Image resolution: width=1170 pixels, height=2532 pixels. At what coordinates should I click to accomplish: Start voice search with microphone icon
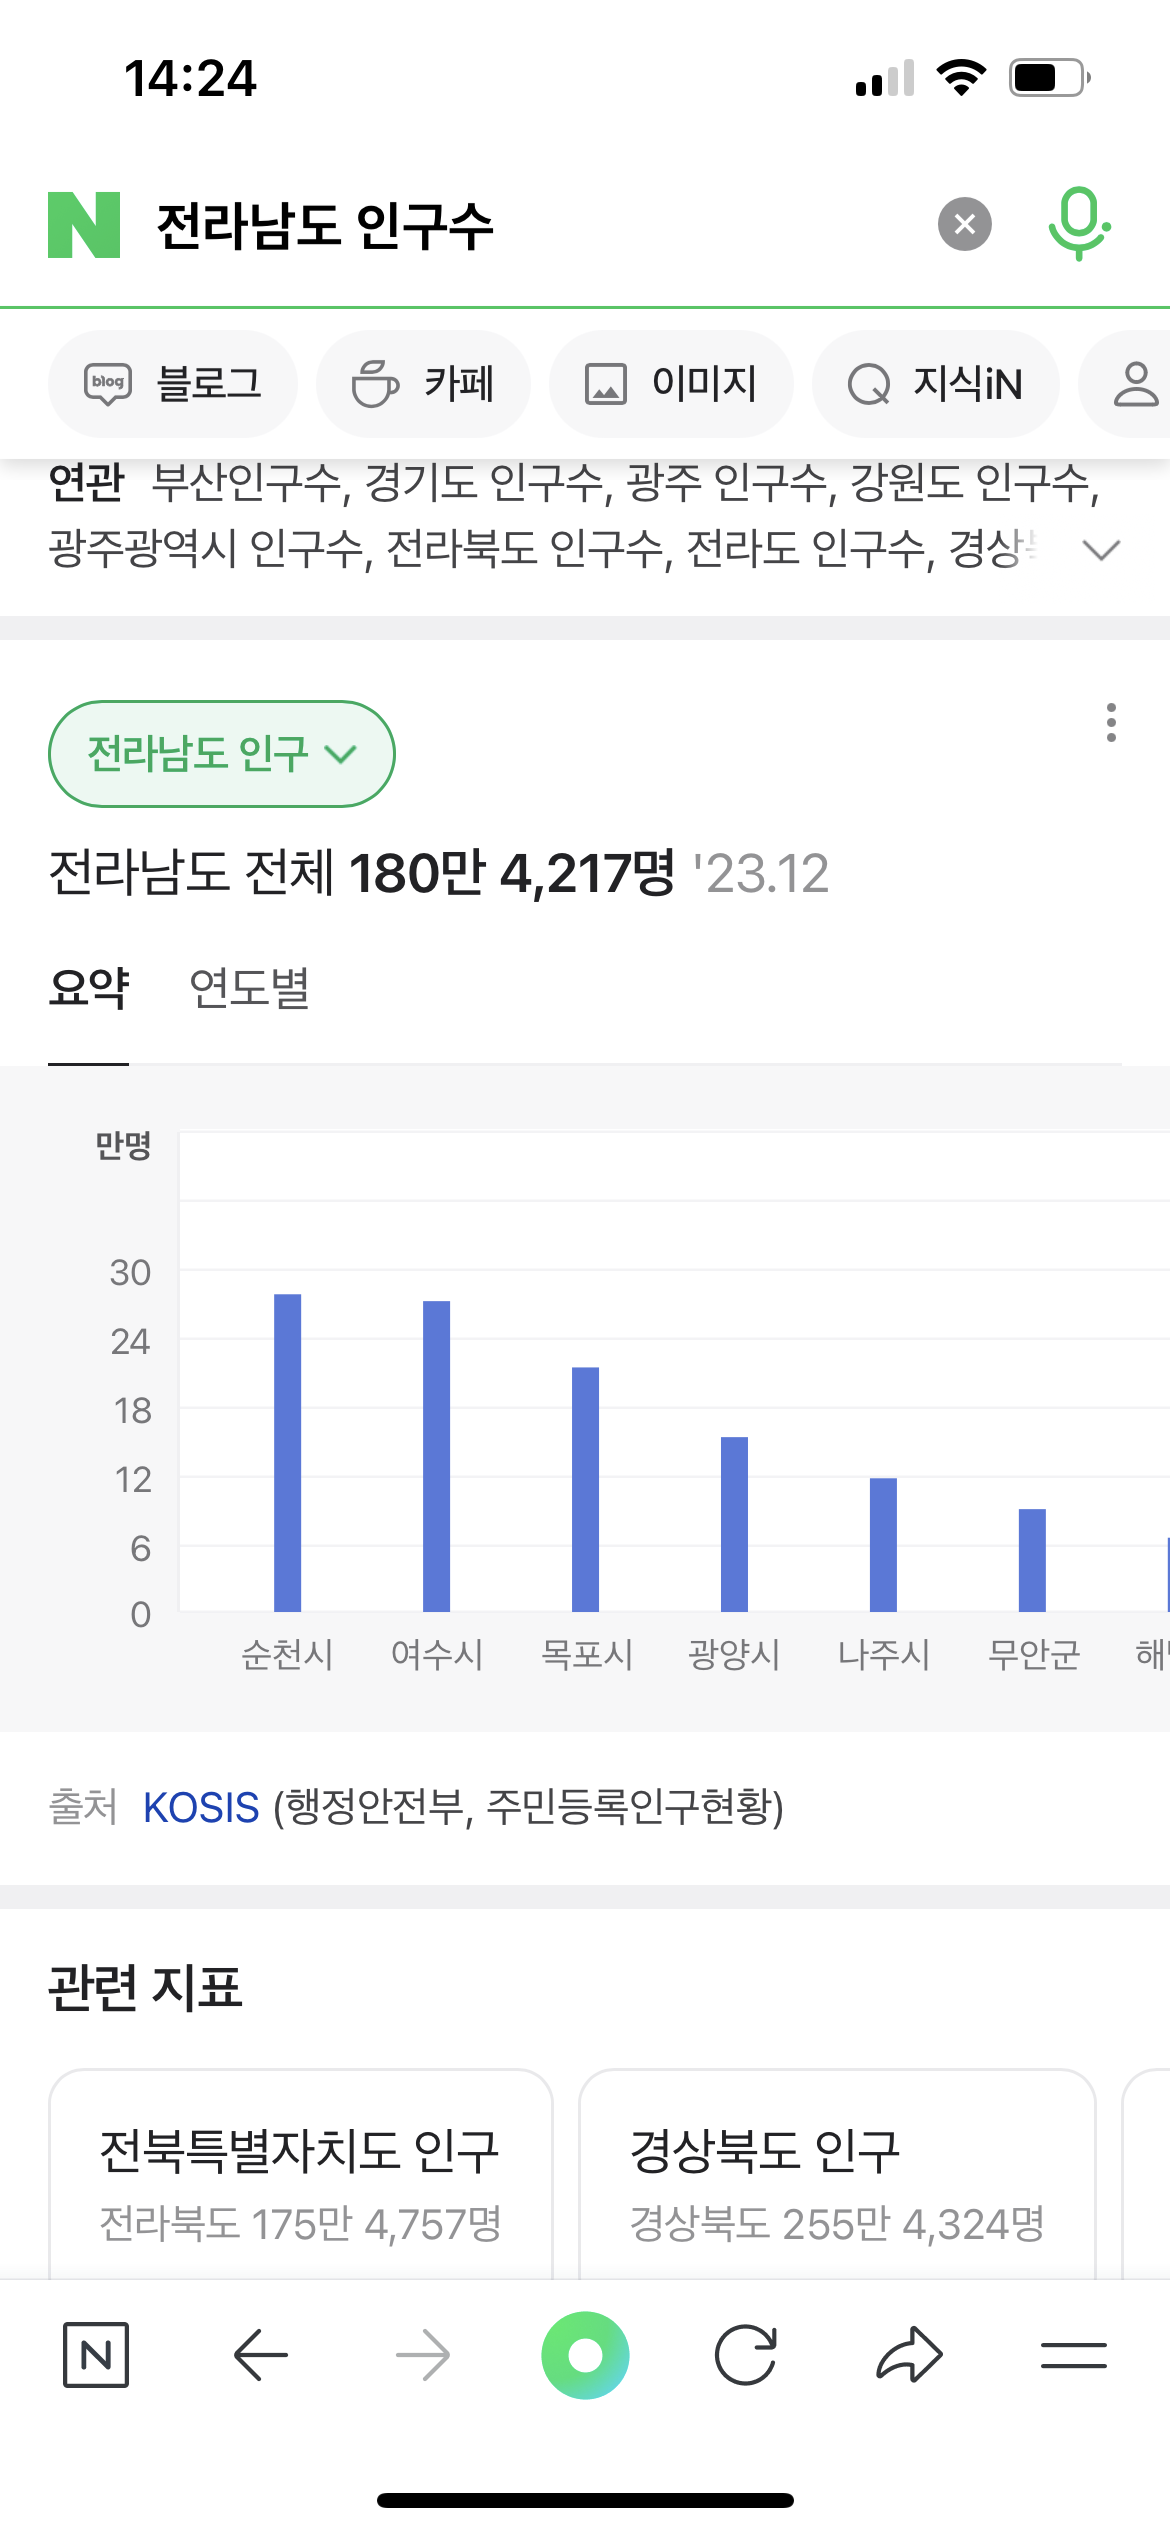pos(1078,224)
